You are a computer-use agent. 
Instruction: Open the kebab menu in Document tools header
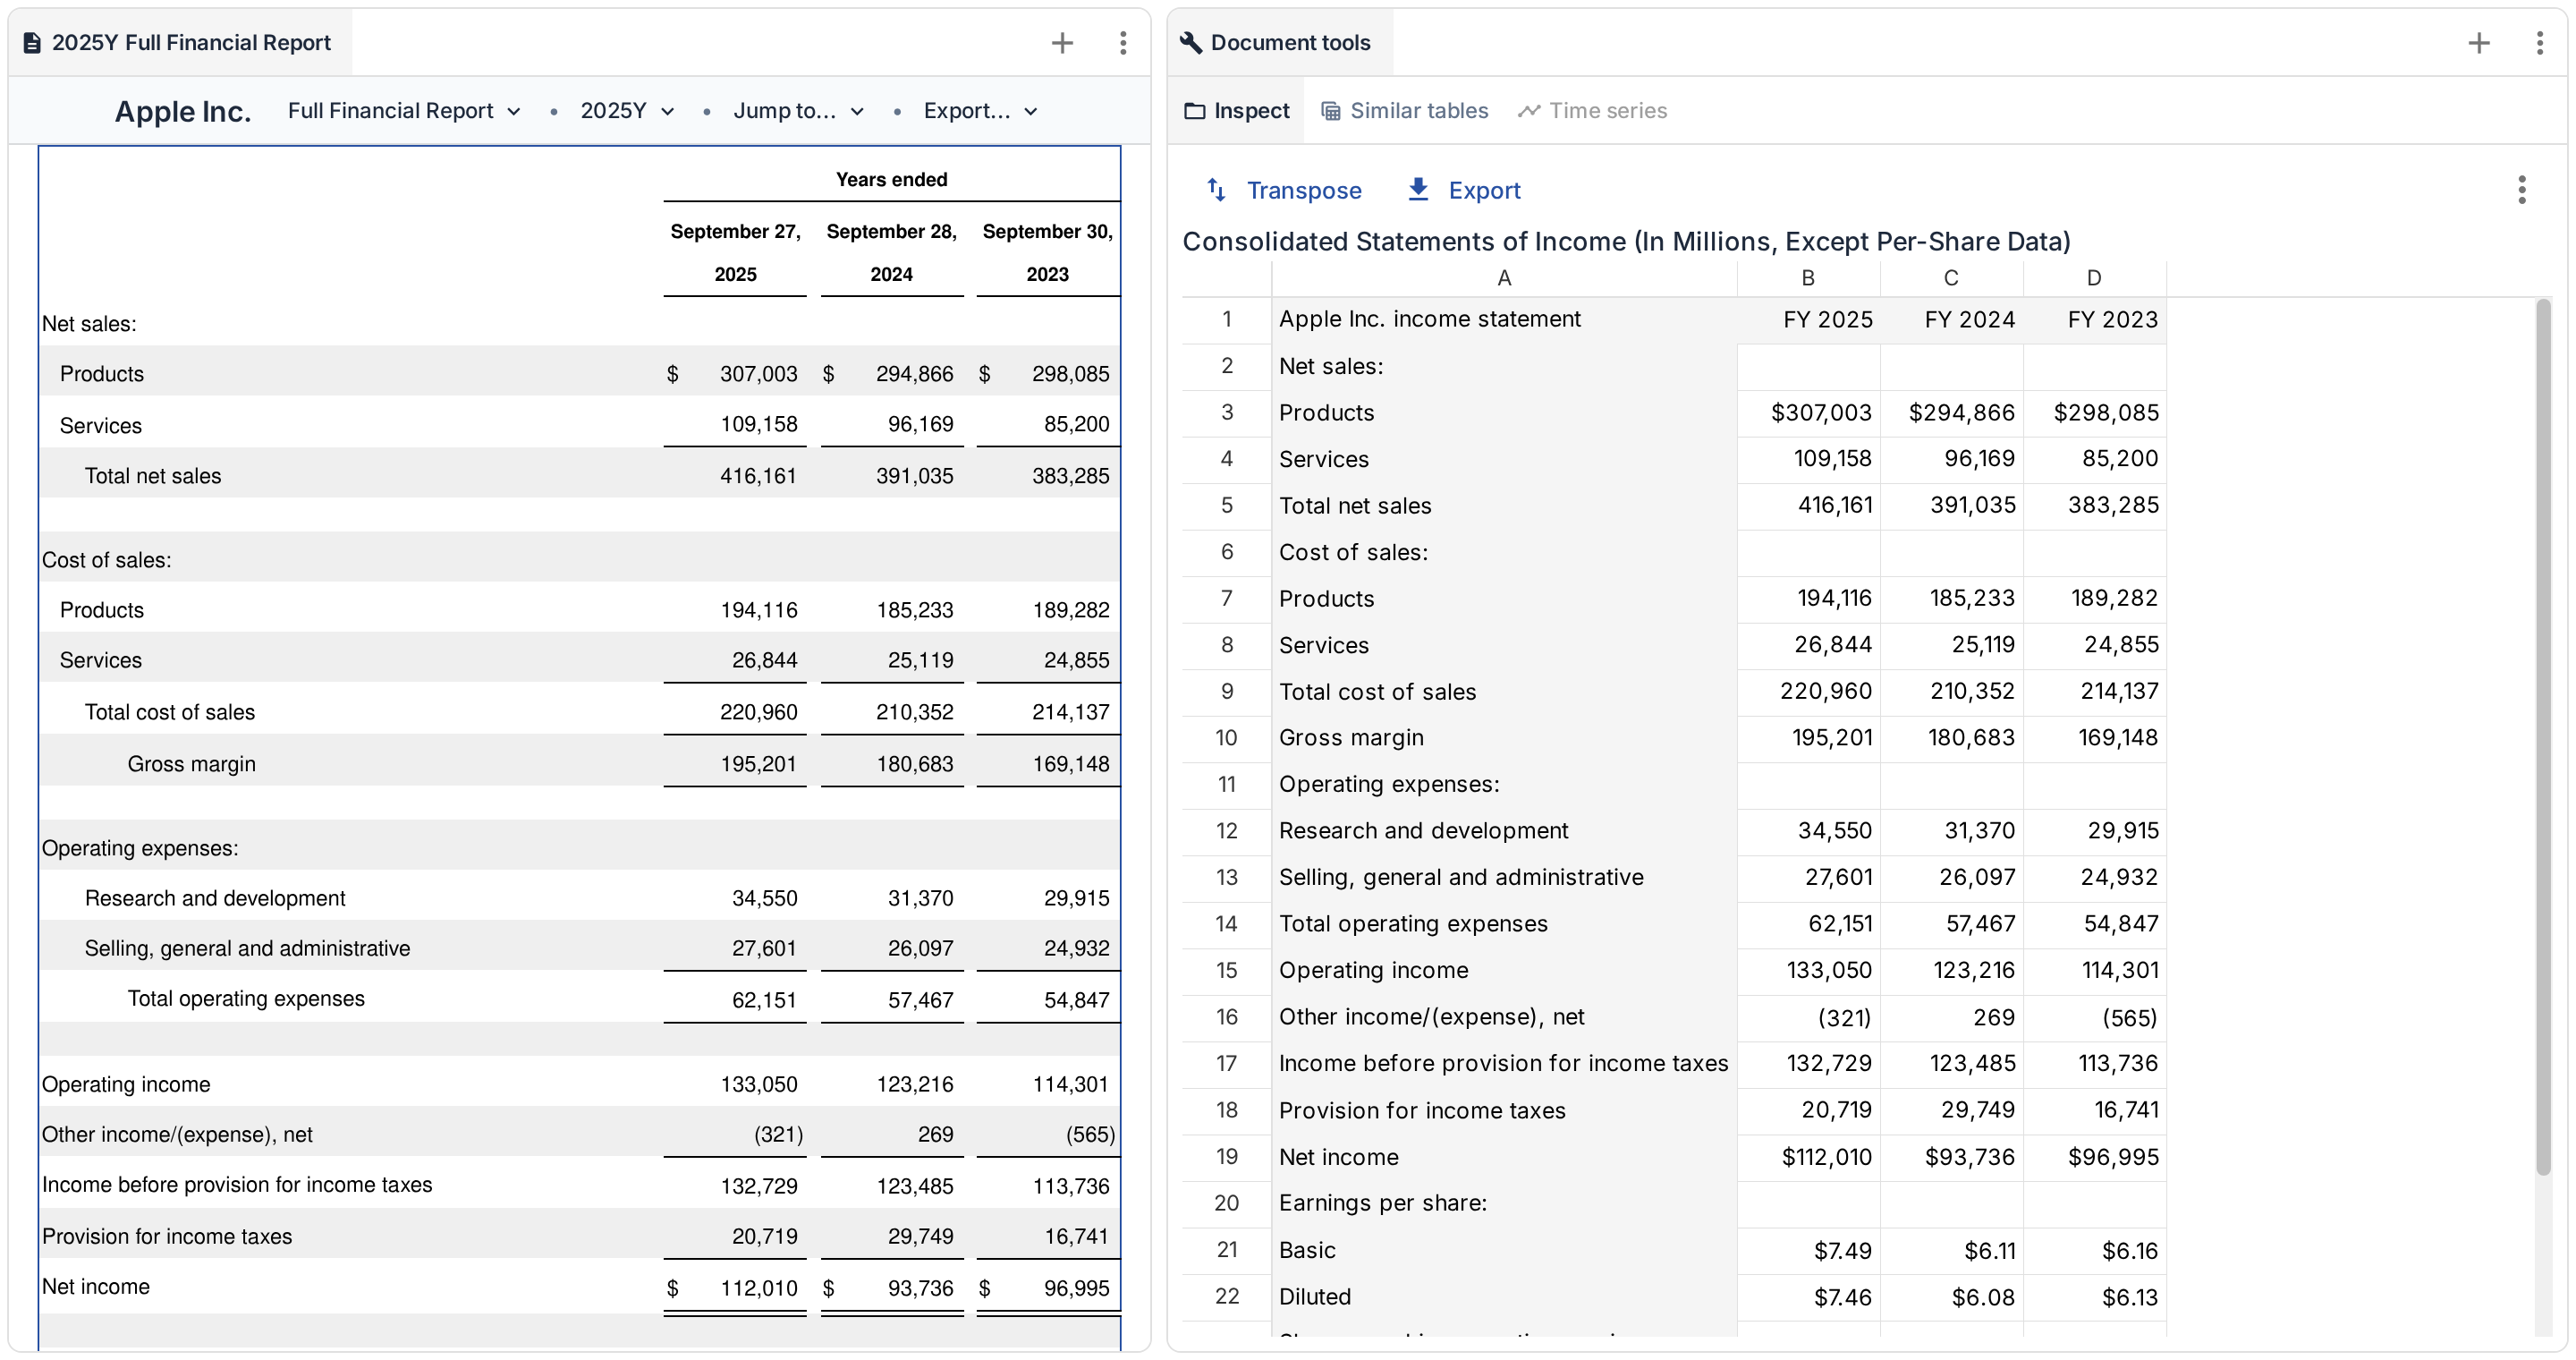pos(2540,43)
